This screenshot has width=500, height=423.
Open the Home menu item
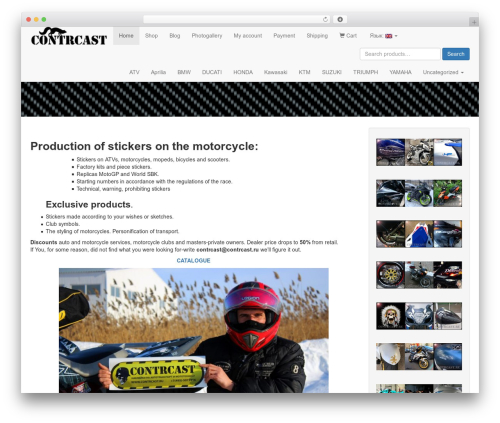coord(126,36)
